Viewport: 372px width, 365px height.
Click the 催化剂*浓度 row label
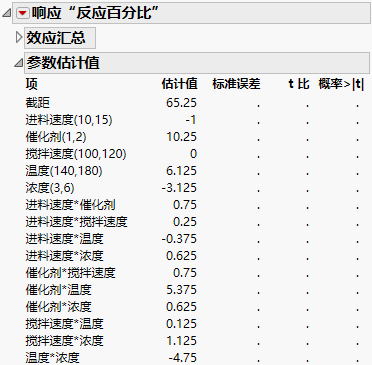coord(58,307)
